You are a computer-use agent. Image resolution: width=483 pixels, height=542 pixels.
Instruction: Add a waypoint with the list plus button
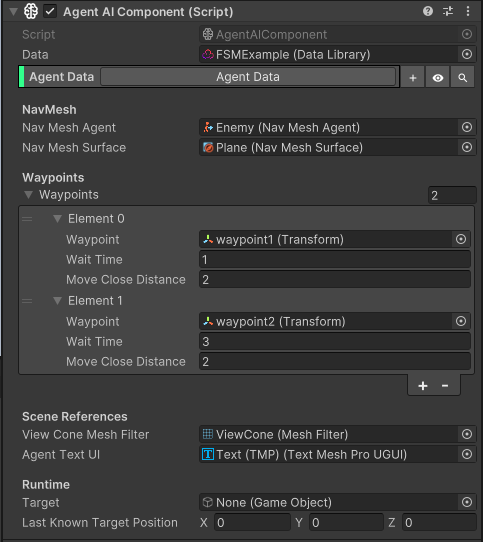[x=422, y=385]
